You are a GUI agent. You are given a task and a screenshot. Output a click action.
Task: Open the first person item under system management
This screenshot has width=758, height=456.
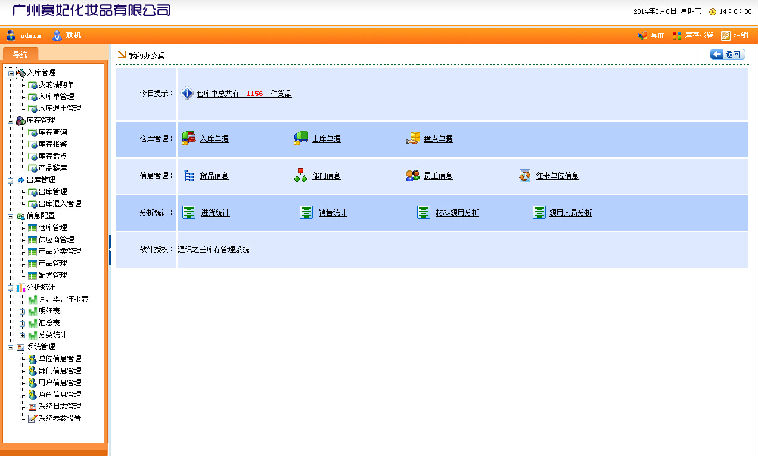pos(60,359)
